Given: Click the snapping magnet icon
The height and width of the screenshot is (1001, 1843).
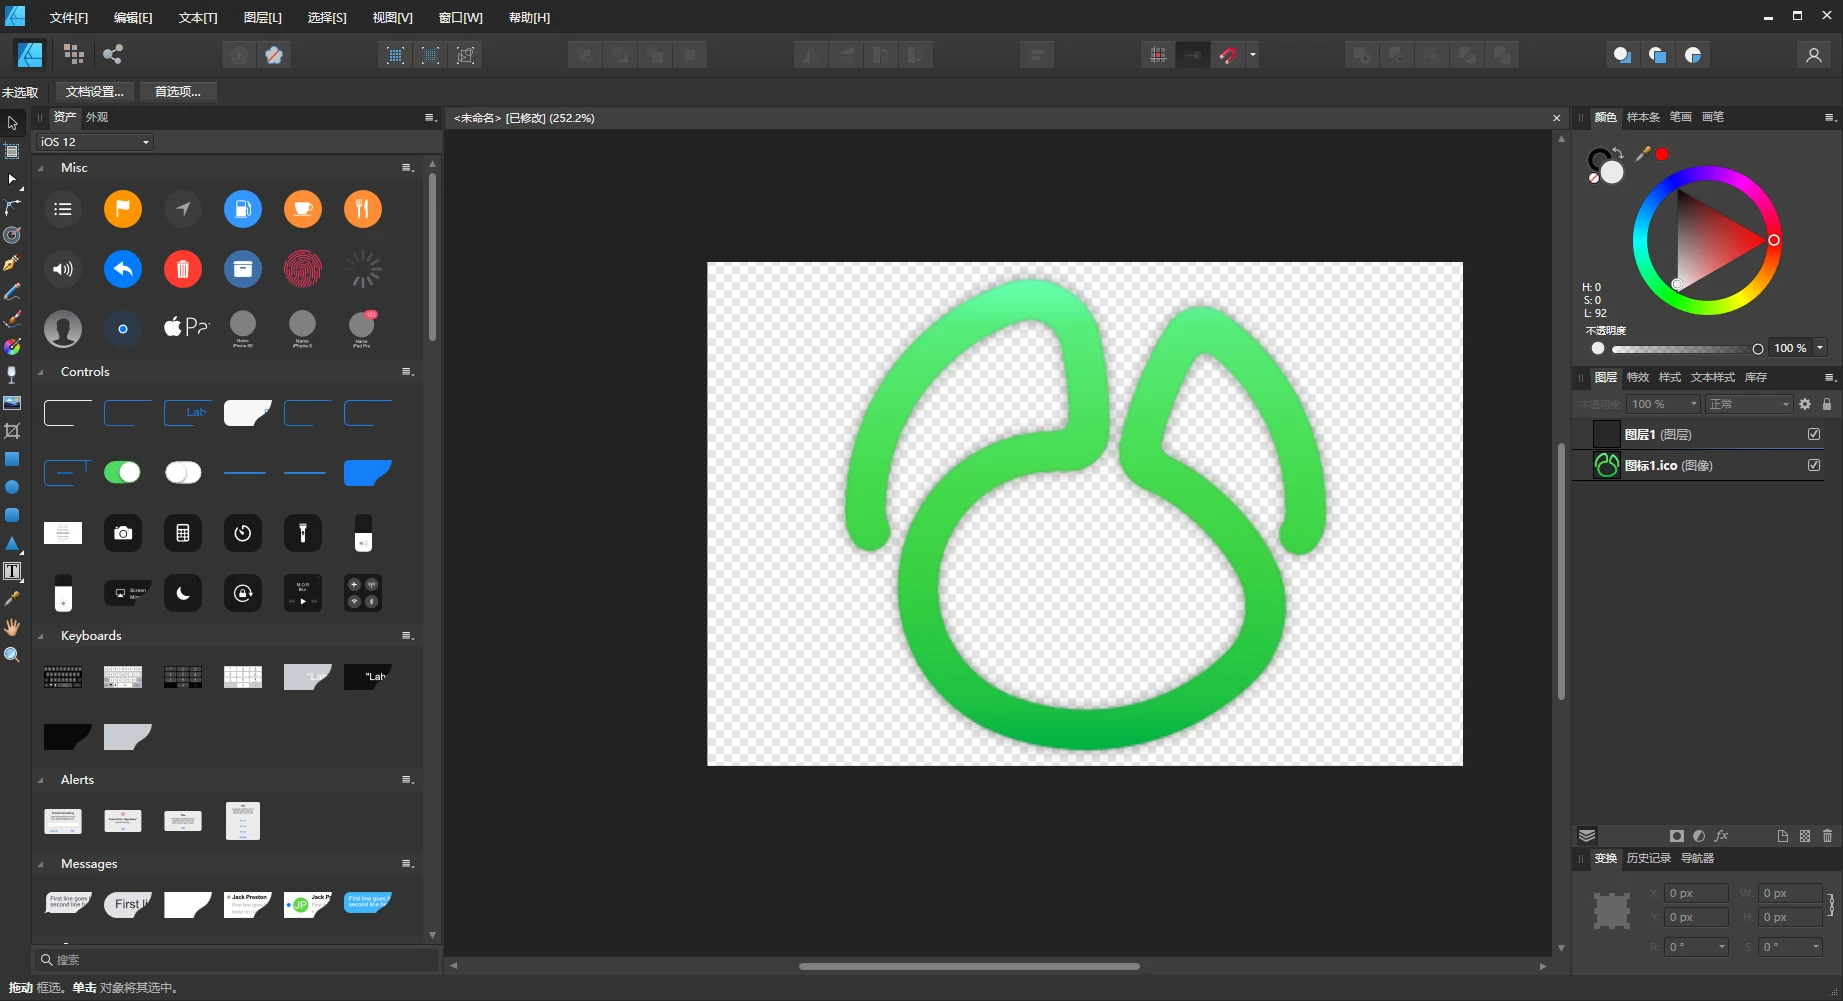Looking at the screenshot, I should coord(1228,55).
